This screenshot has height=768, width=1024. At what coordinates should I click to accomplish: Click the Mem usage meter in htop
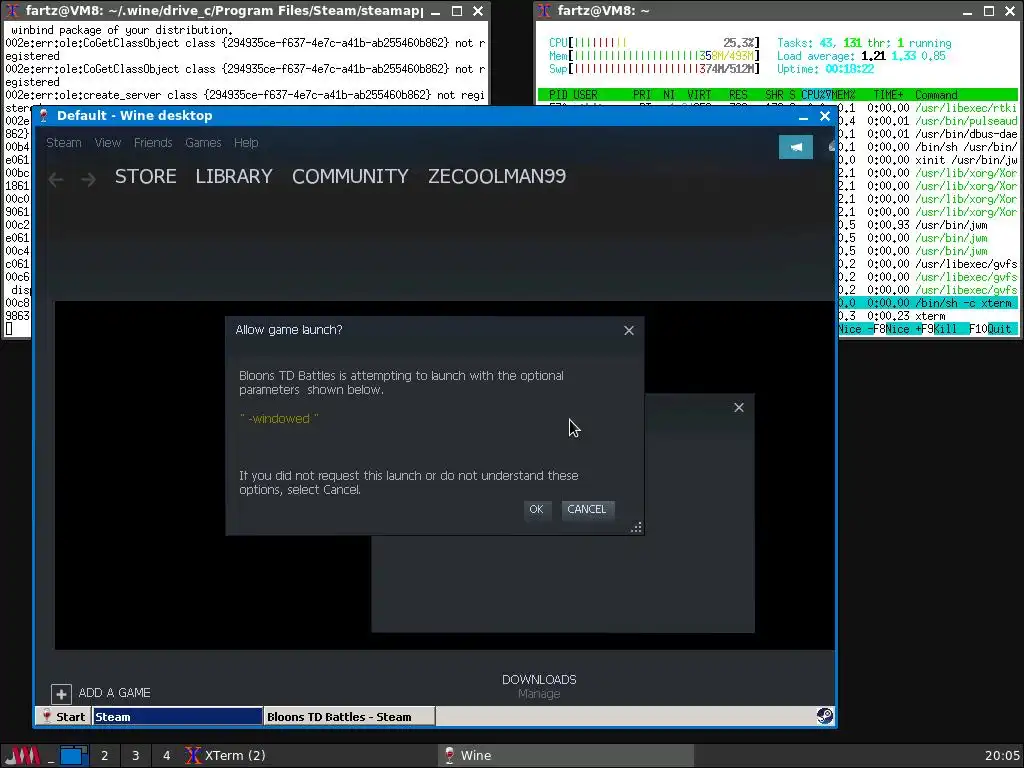coord(654,56)
